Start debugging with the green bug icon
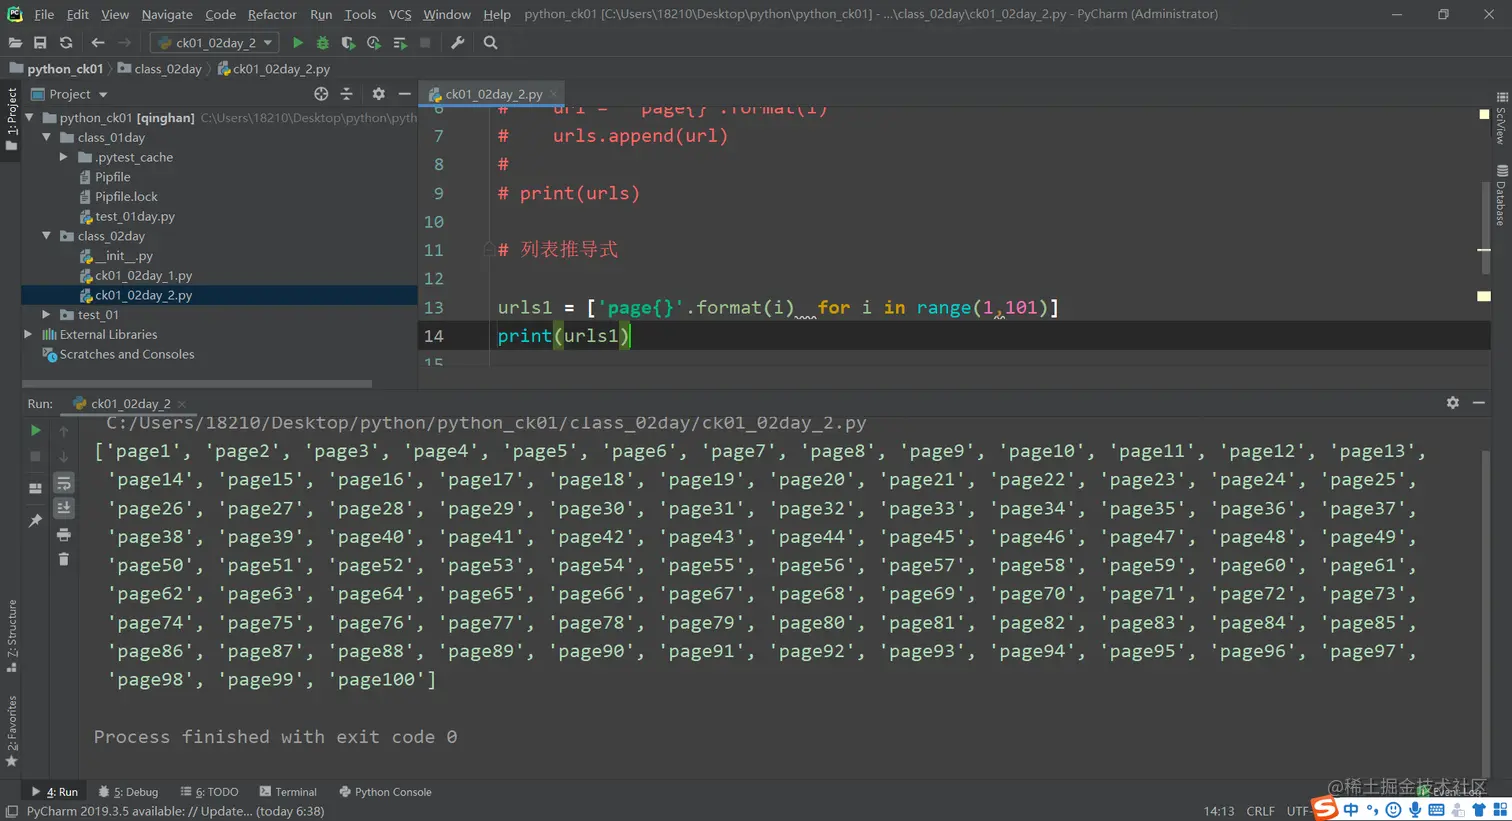The height and width of the screenshot is (821, 1512). point(322,43)
